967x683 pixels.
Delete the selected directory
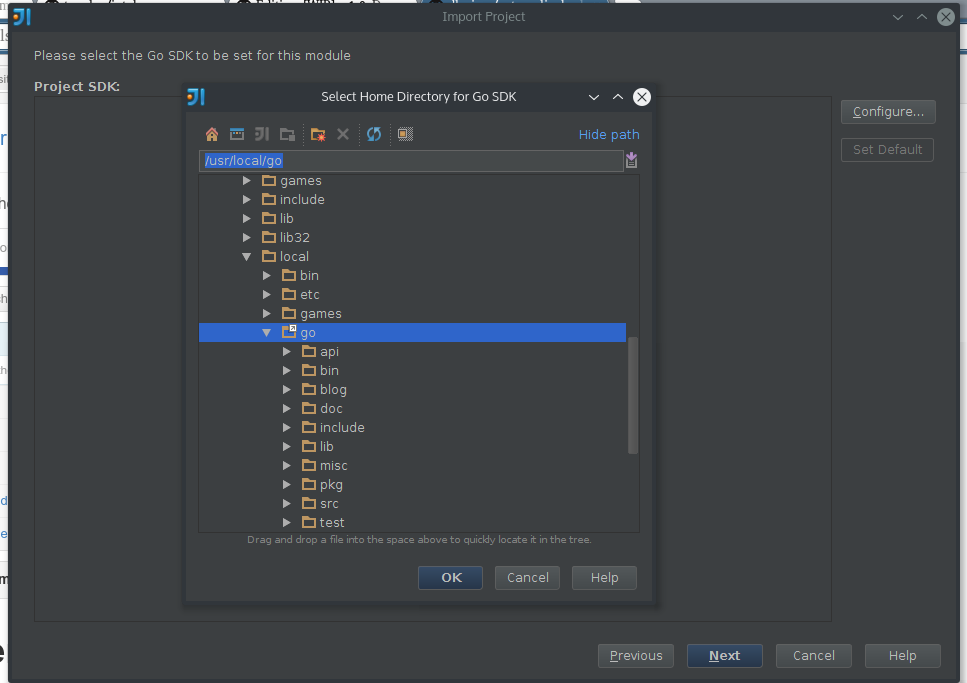point(343,134)
